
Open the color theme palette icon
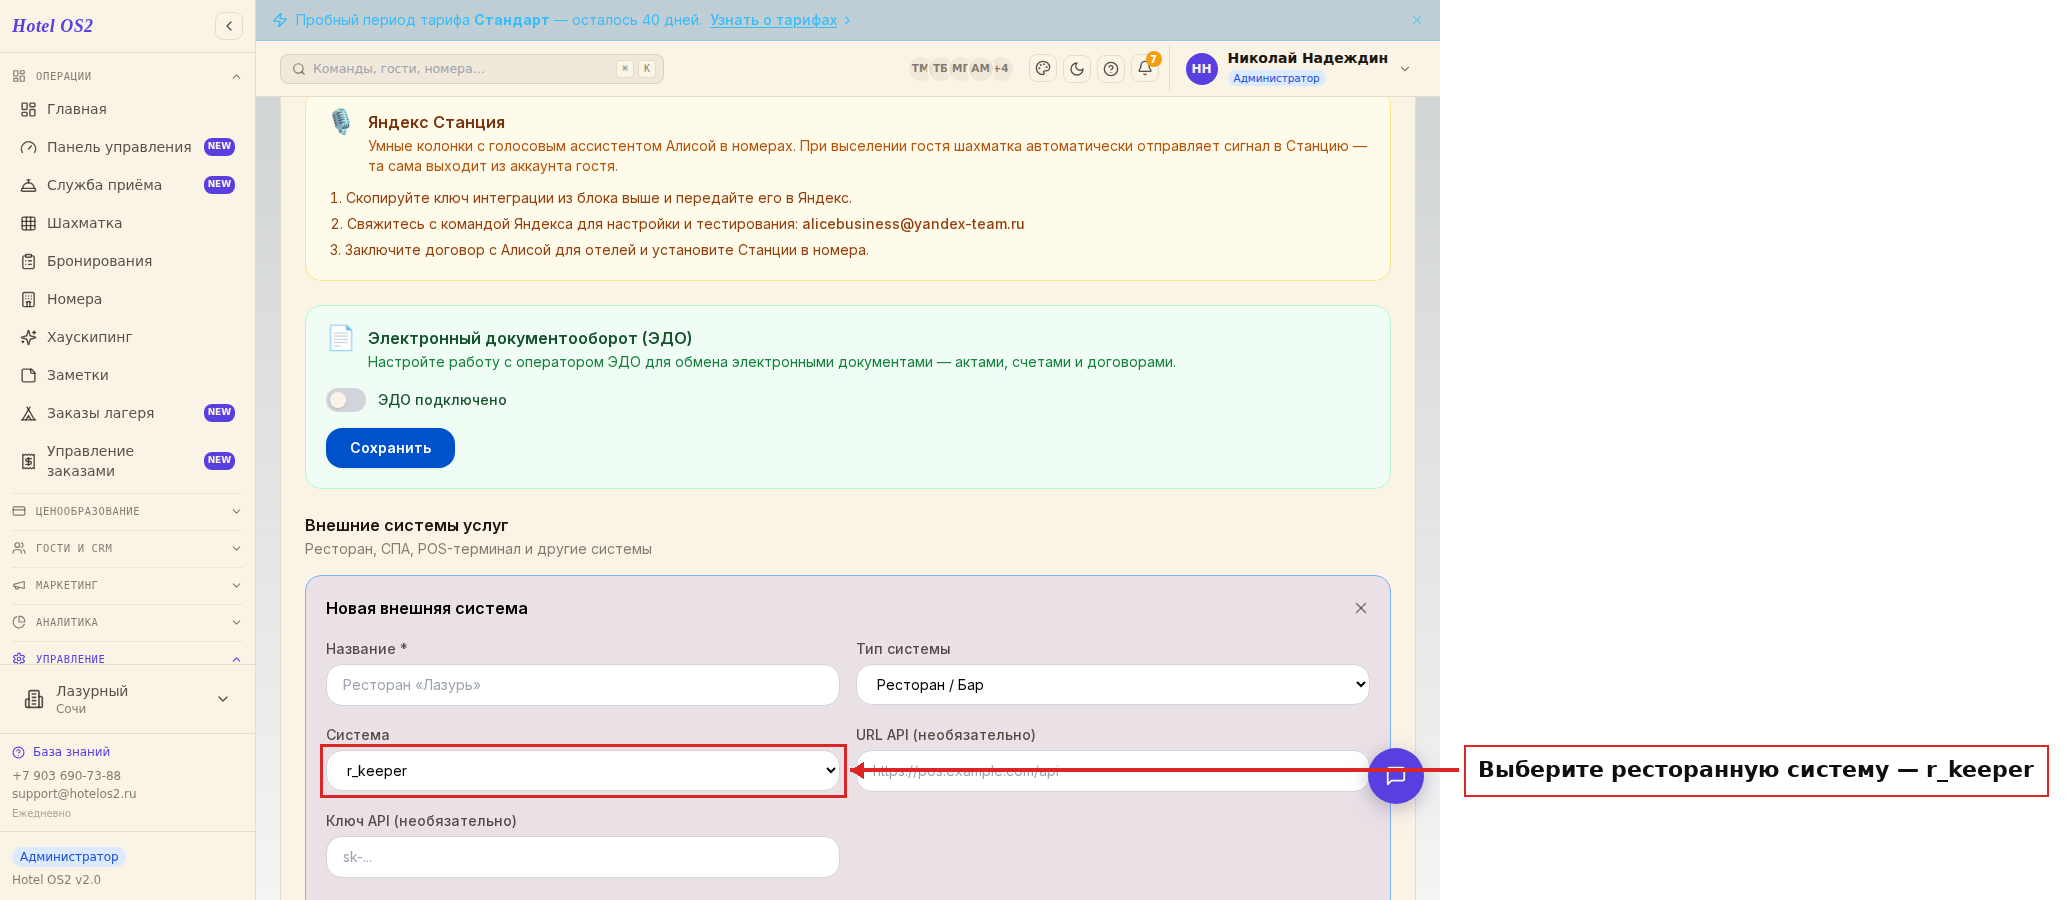pyautogui.click(x=1043, y=69)
